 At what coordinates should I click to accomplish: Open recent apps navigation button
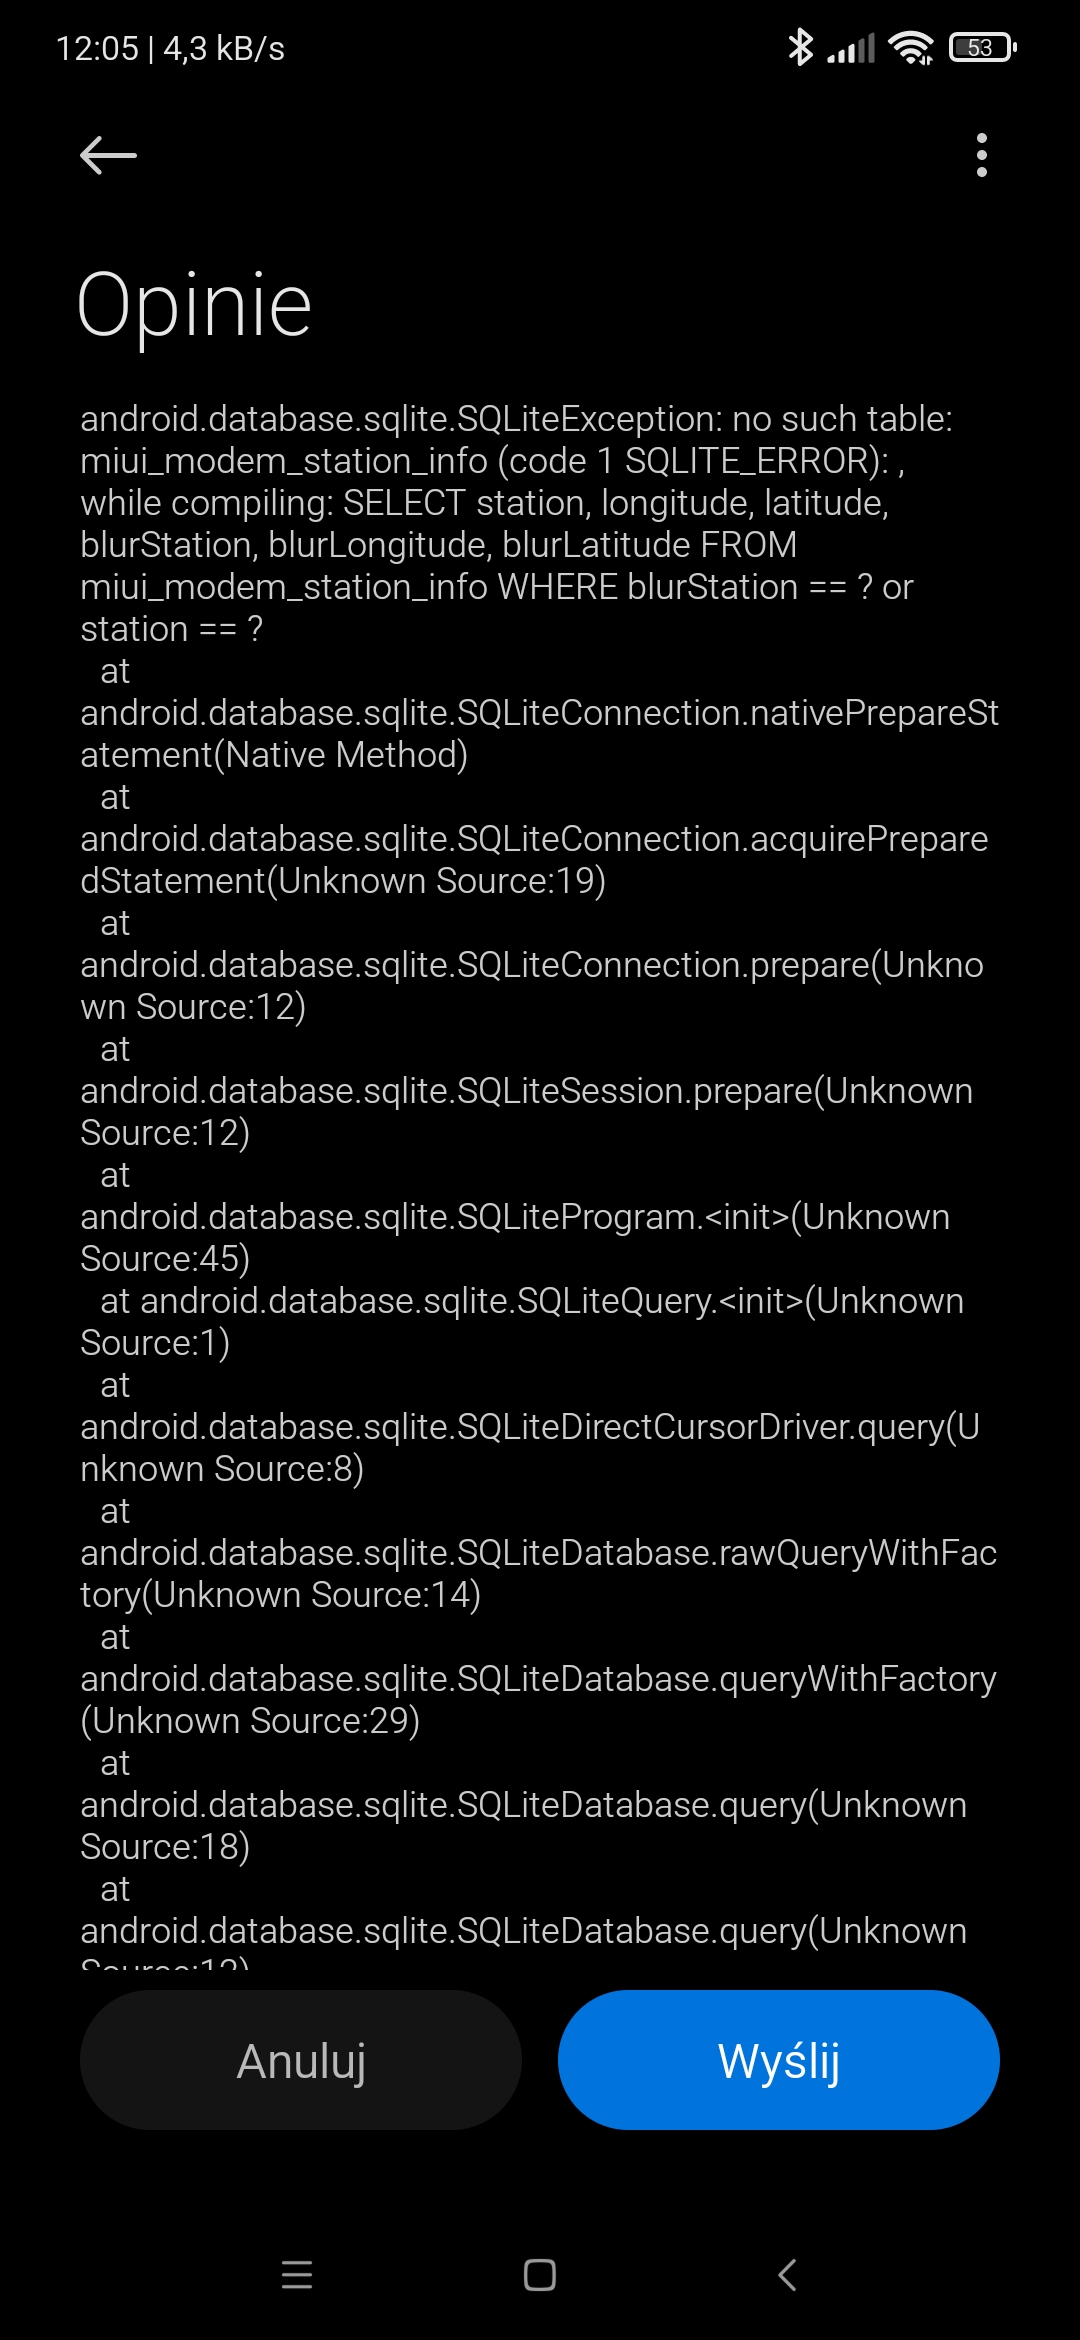pyautogui.click(x=297, y=2275)
